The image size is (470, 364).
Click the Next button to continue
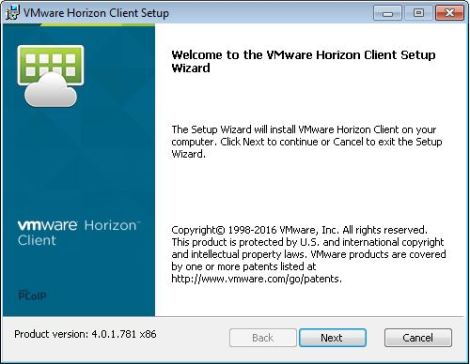coord(333,338)
